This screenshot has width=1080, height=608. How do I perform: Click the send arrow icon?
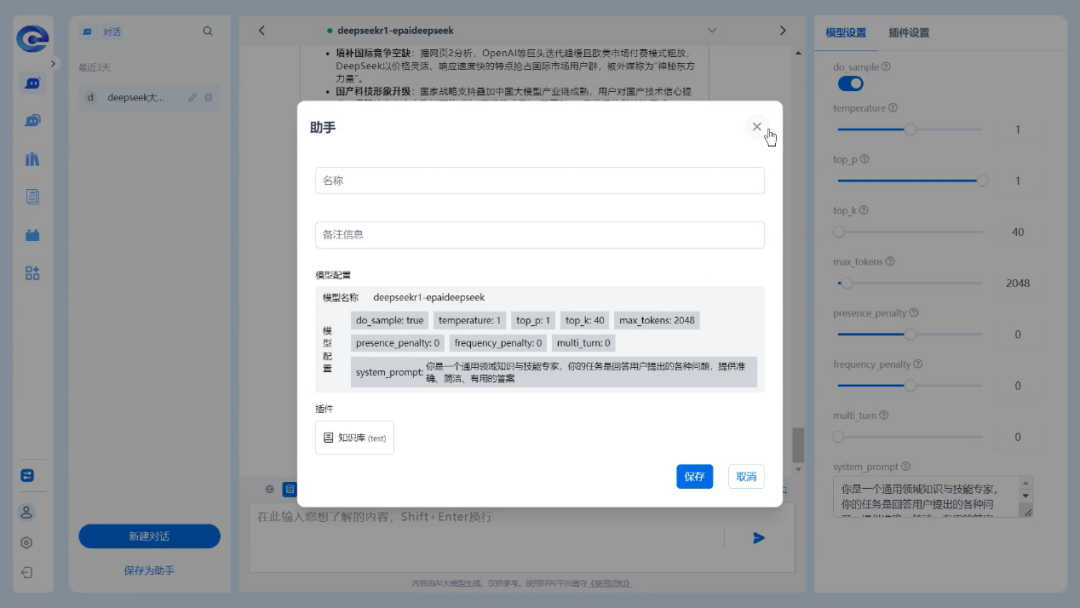759,538
